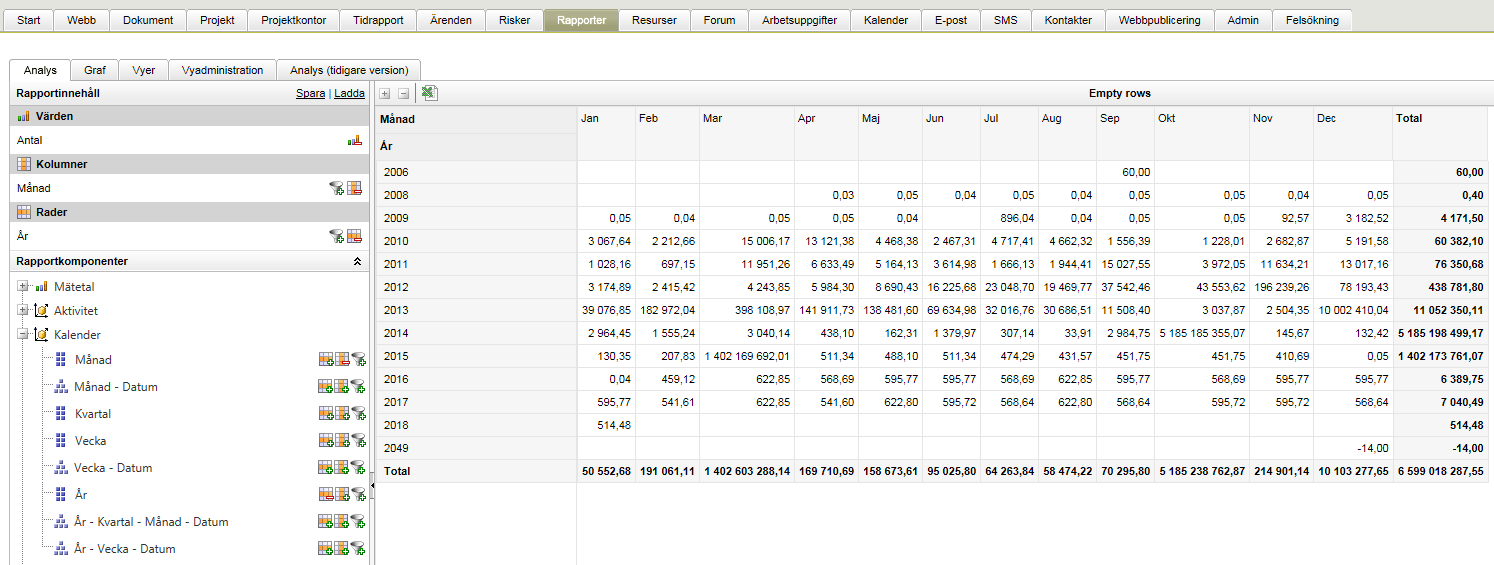This screenshot has height=565, width=1494.
Task: Add År - Kvartal - Månad - Datum to rows
Action: point(326,521)
